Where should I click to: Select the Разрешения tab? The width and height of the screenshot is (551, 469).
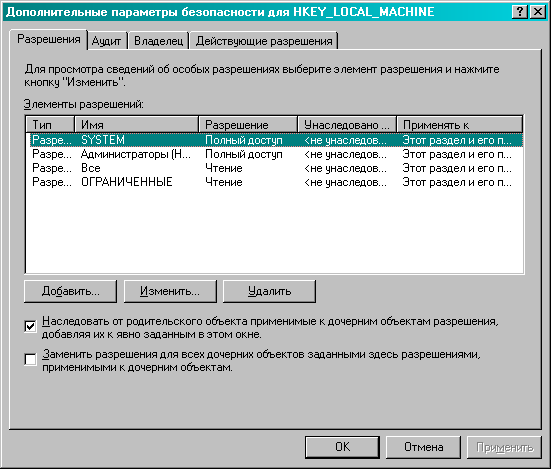tap(49, 39)
